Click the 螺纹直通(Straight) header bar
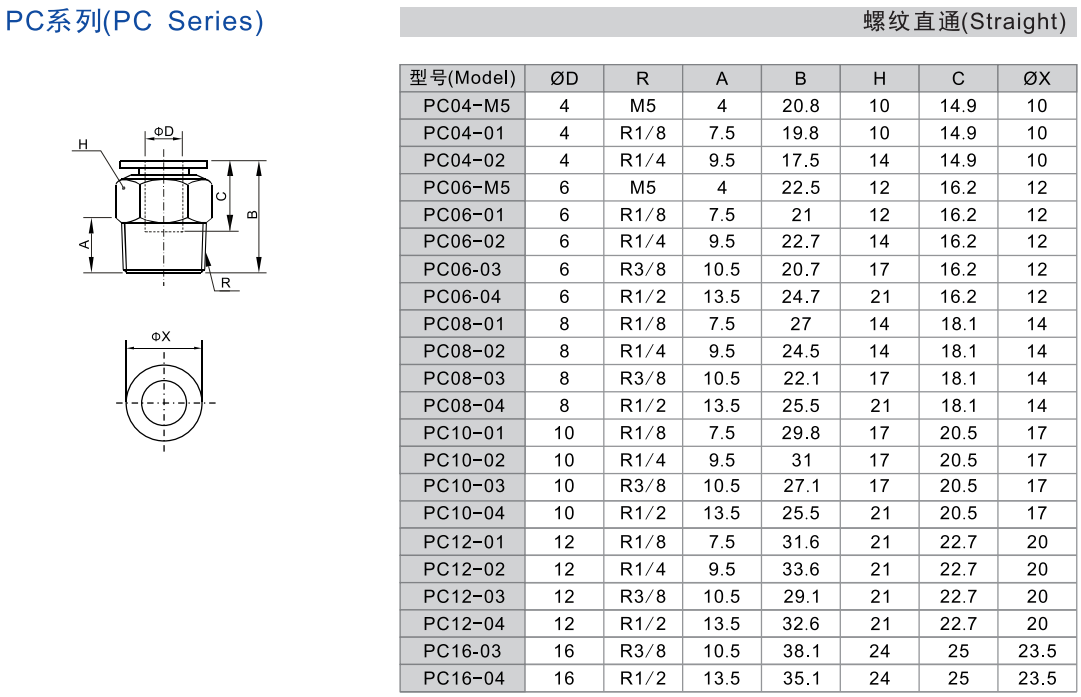 click(737, 22)
